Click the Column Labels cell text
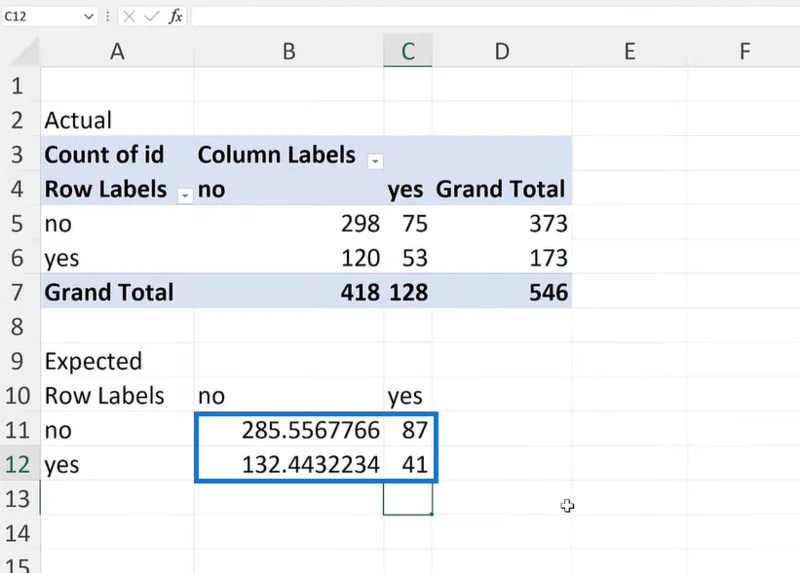This screenshot has width=800, height=573. coord(277,155)
